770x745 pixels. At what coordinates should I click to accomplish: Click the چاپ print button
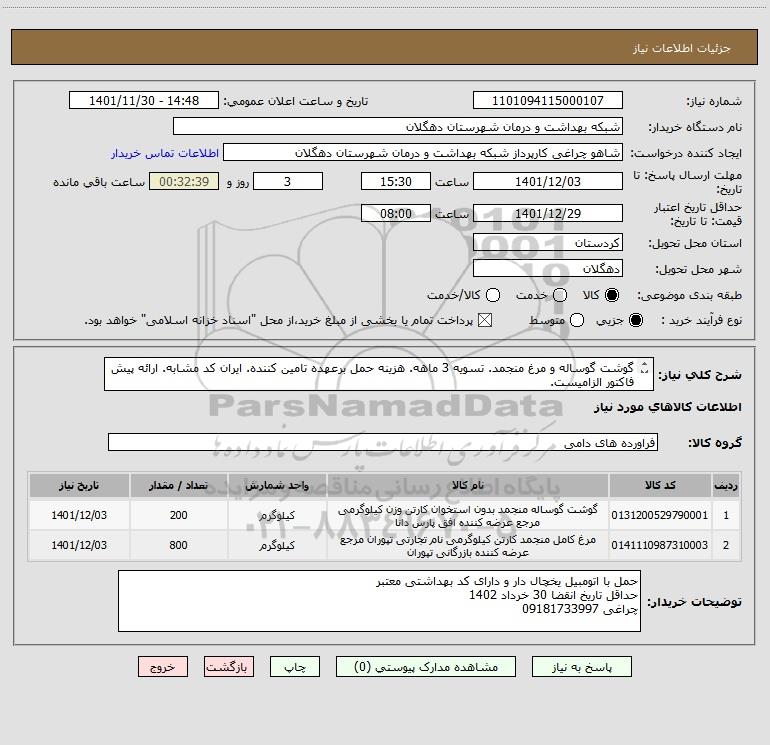point(295,667)
